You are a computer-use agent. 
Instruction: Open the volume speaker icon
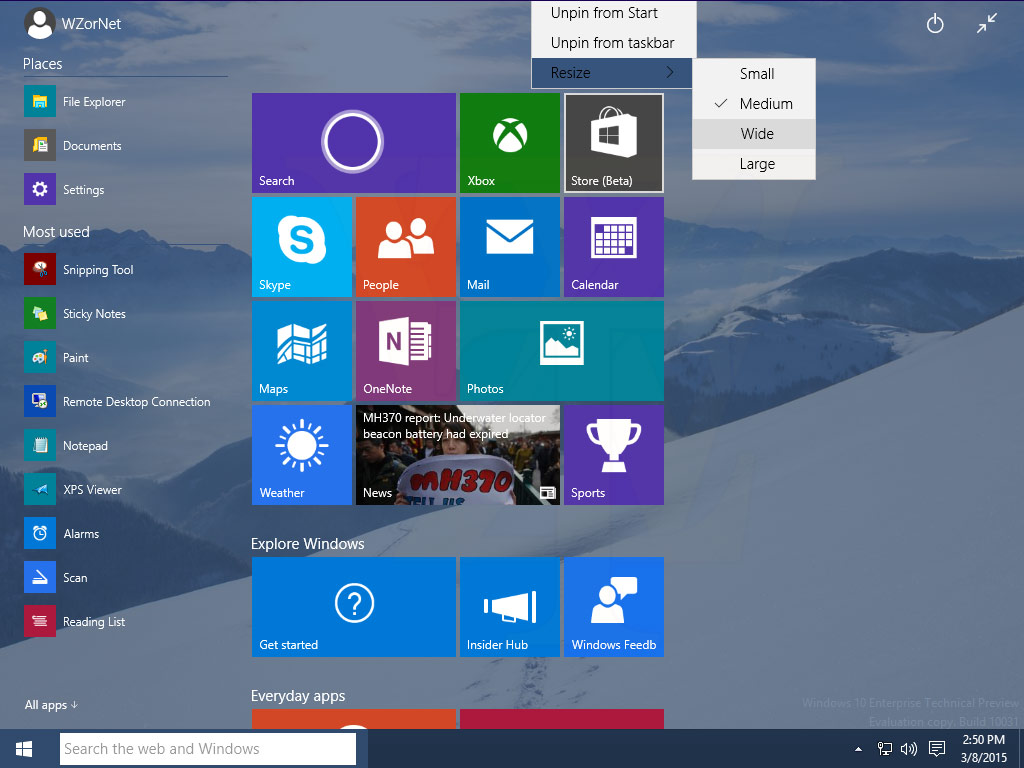(908, 748)
